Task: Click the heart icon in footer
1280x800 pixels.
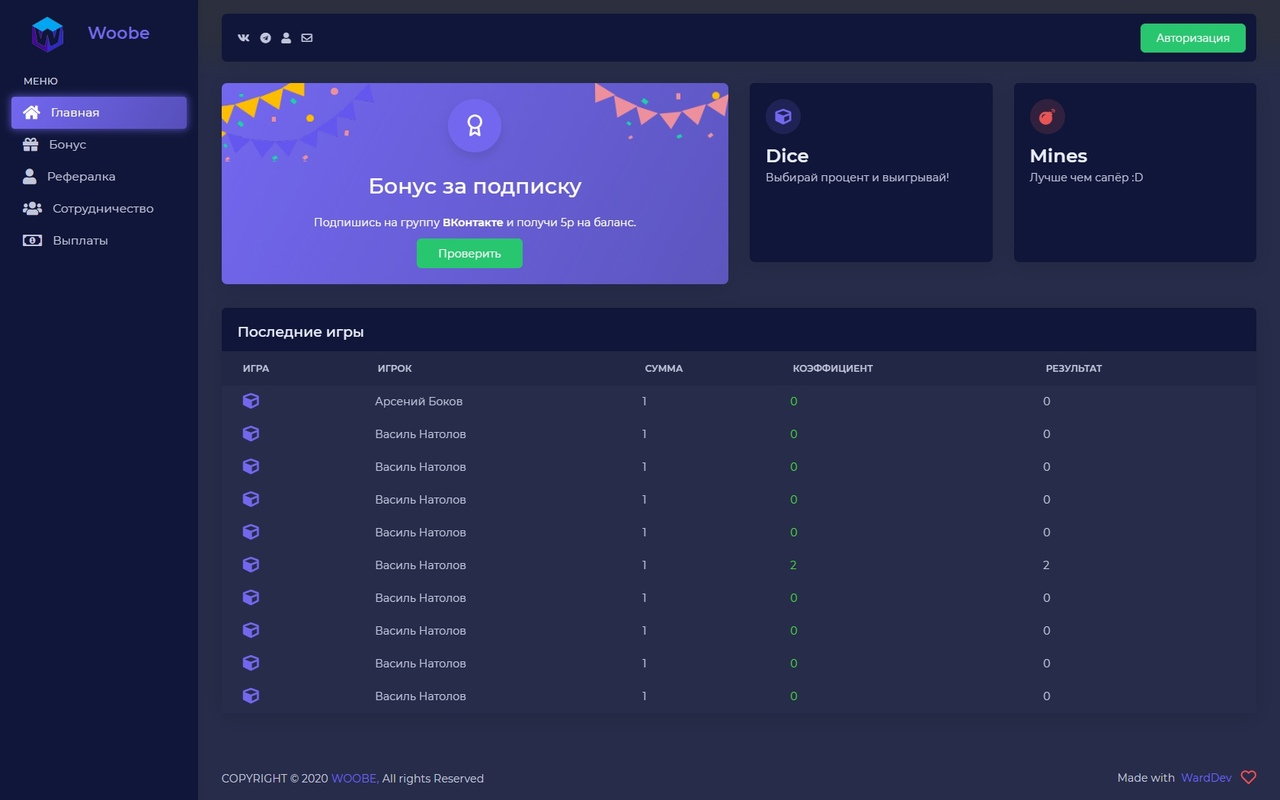Action: pos(1248,778)
